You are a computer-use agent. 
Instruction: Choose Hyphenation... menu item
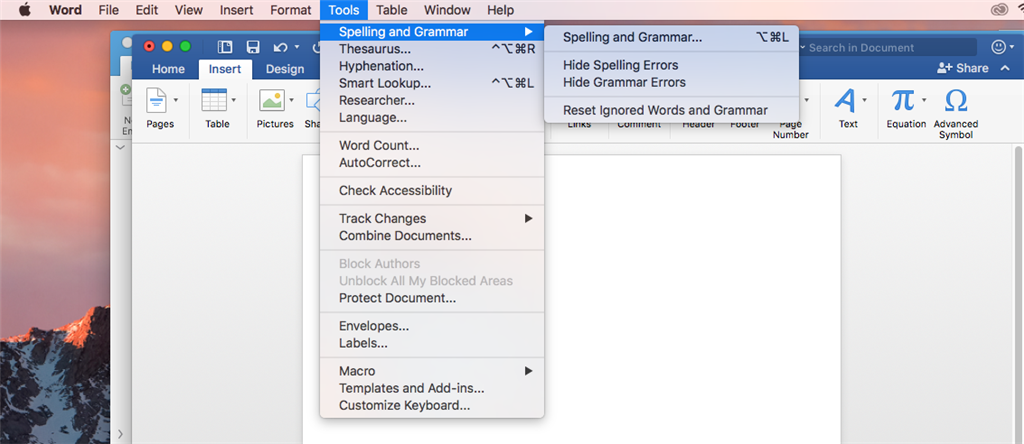(432, 66)
